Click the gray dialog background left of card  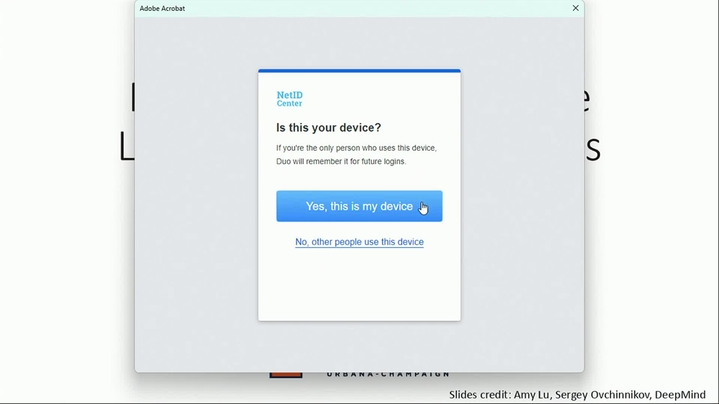click(195, 200)
